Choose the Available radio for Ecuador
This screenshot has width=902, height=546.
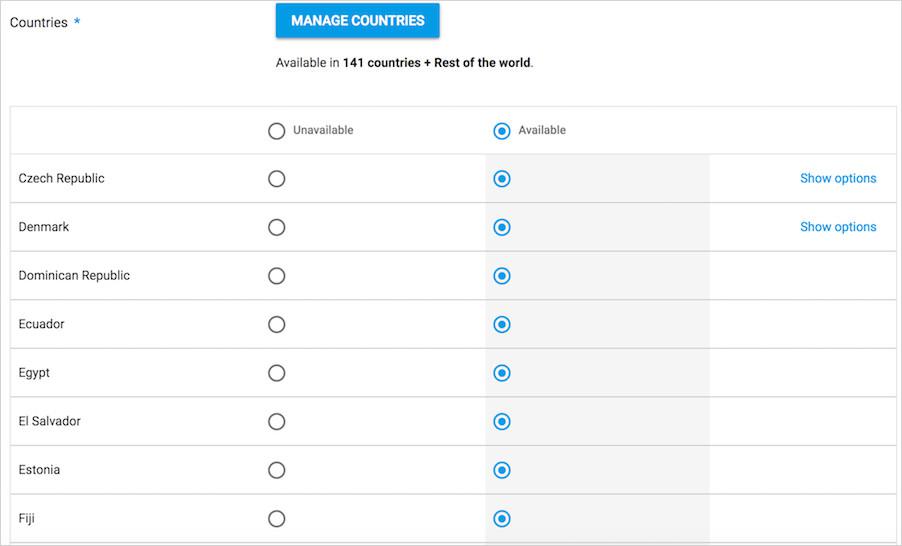(502, 324)
